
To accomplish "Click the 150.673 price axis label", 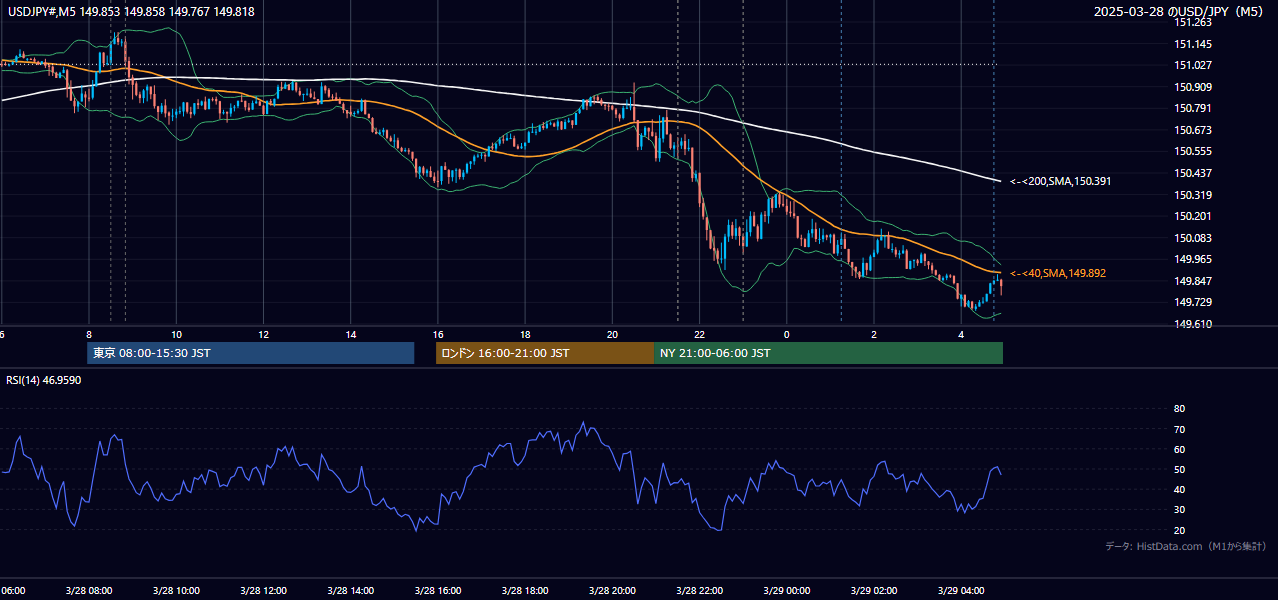I will pyautogui.click(x=1193, y=130).
